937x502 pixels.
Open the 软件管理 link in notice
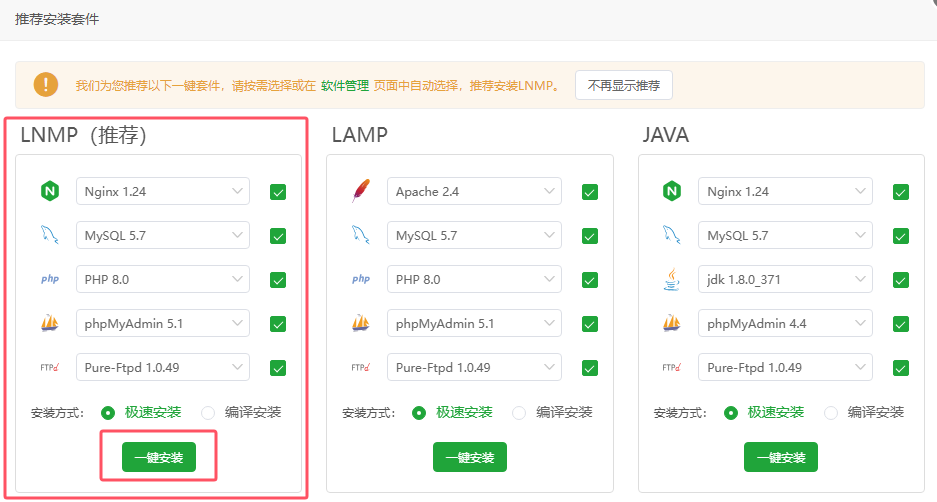click(345, 86)
